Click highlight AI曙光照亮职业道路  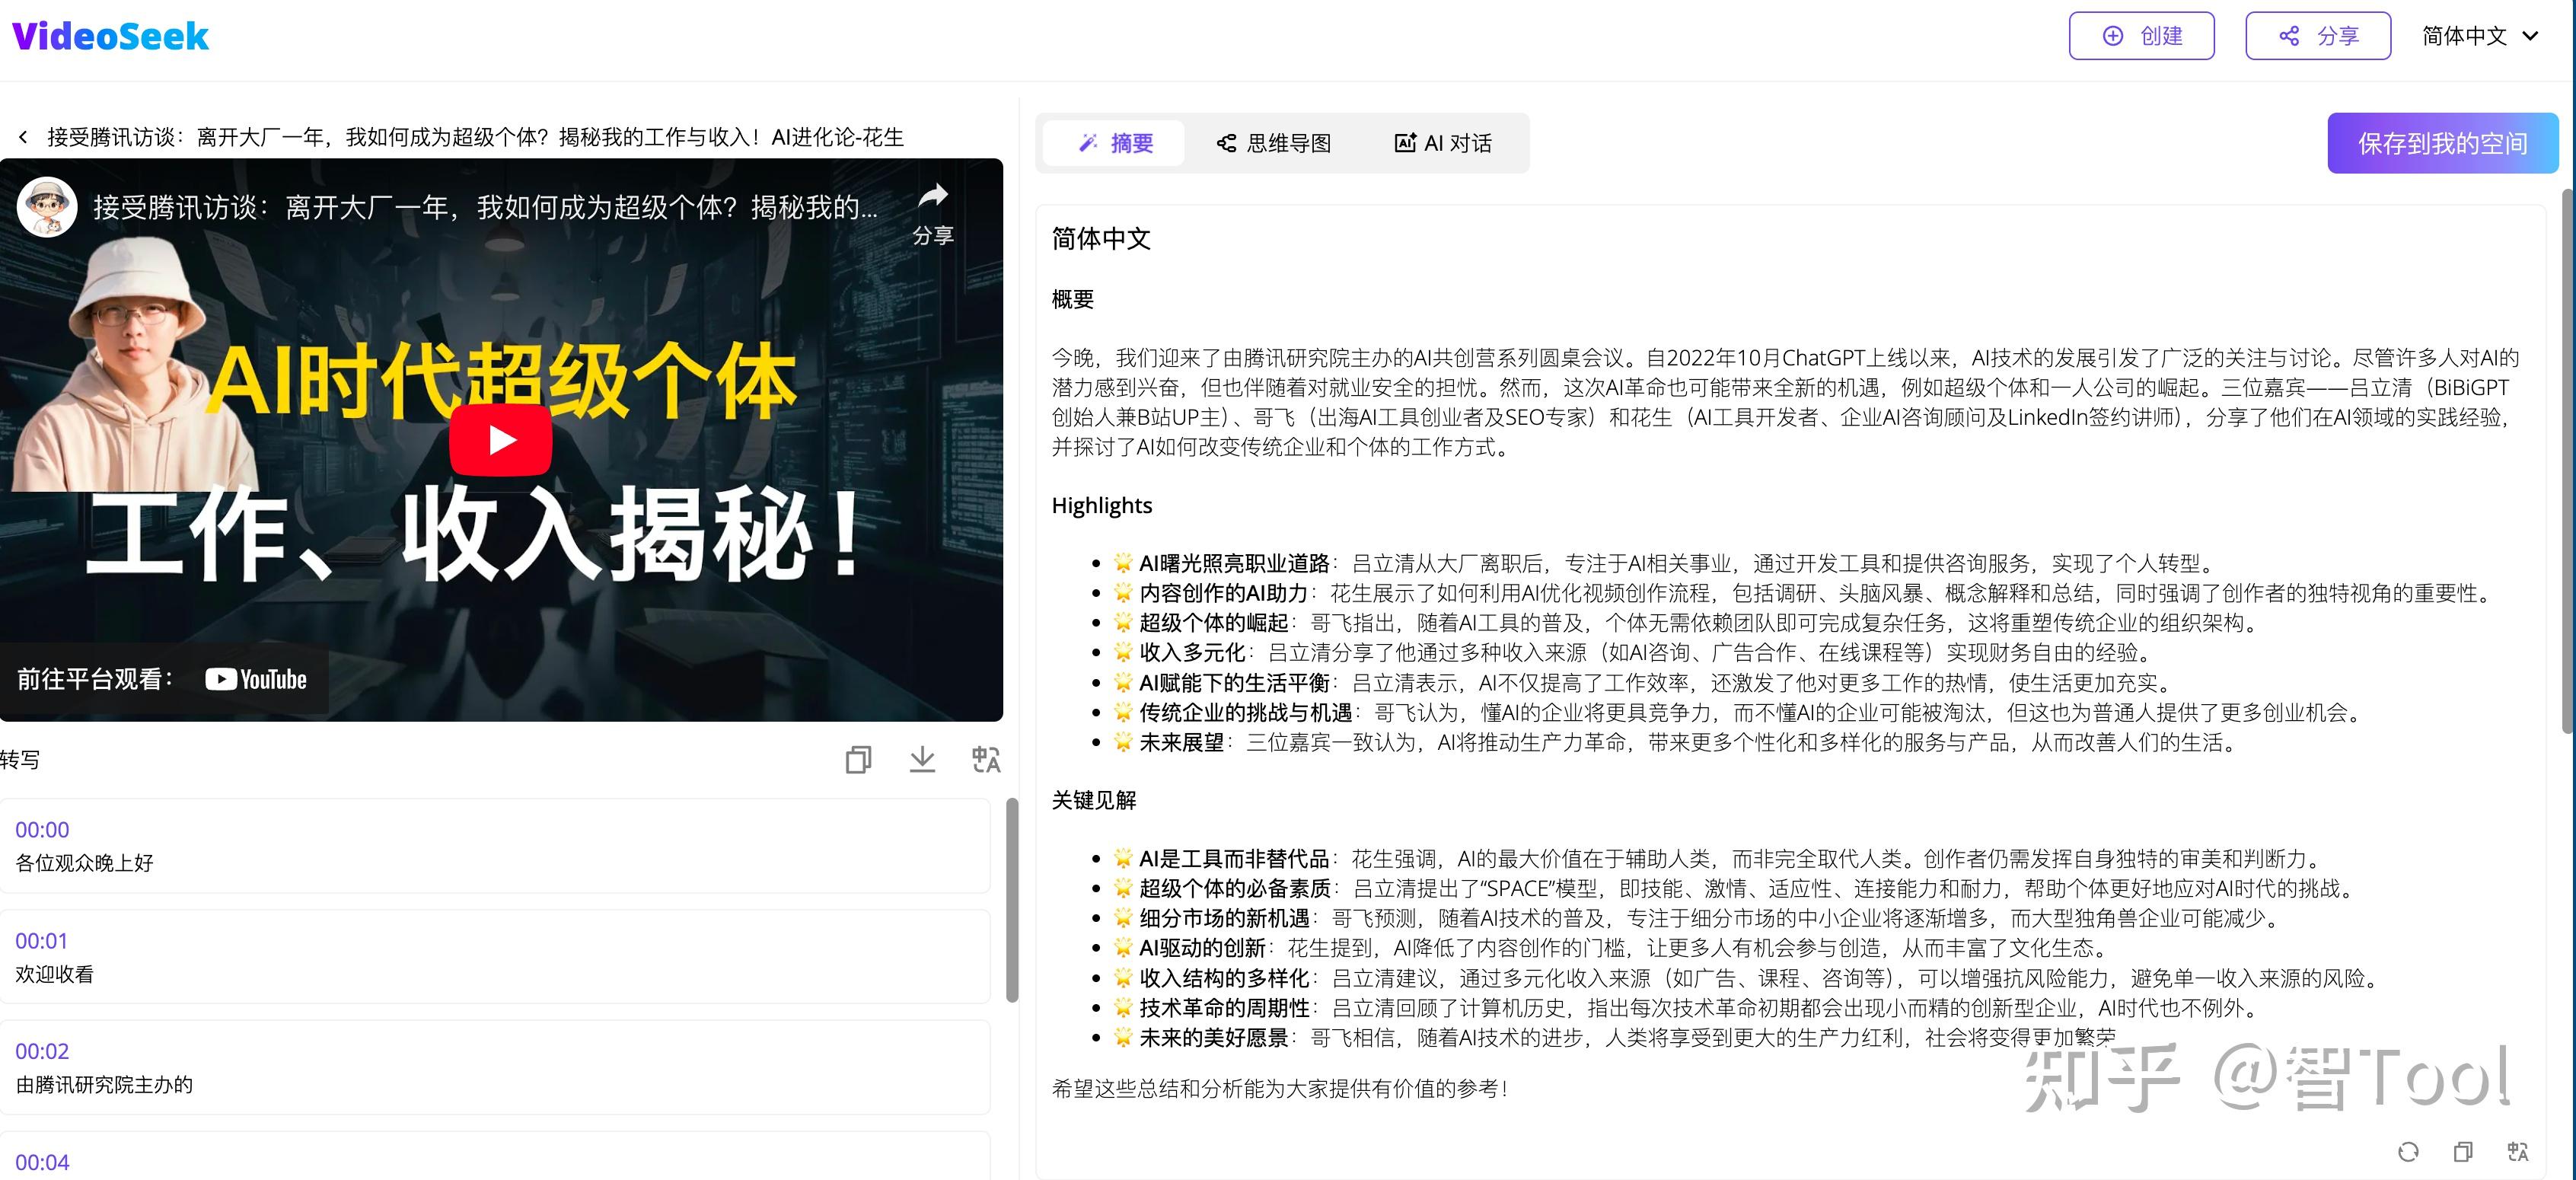[1235, 563]
